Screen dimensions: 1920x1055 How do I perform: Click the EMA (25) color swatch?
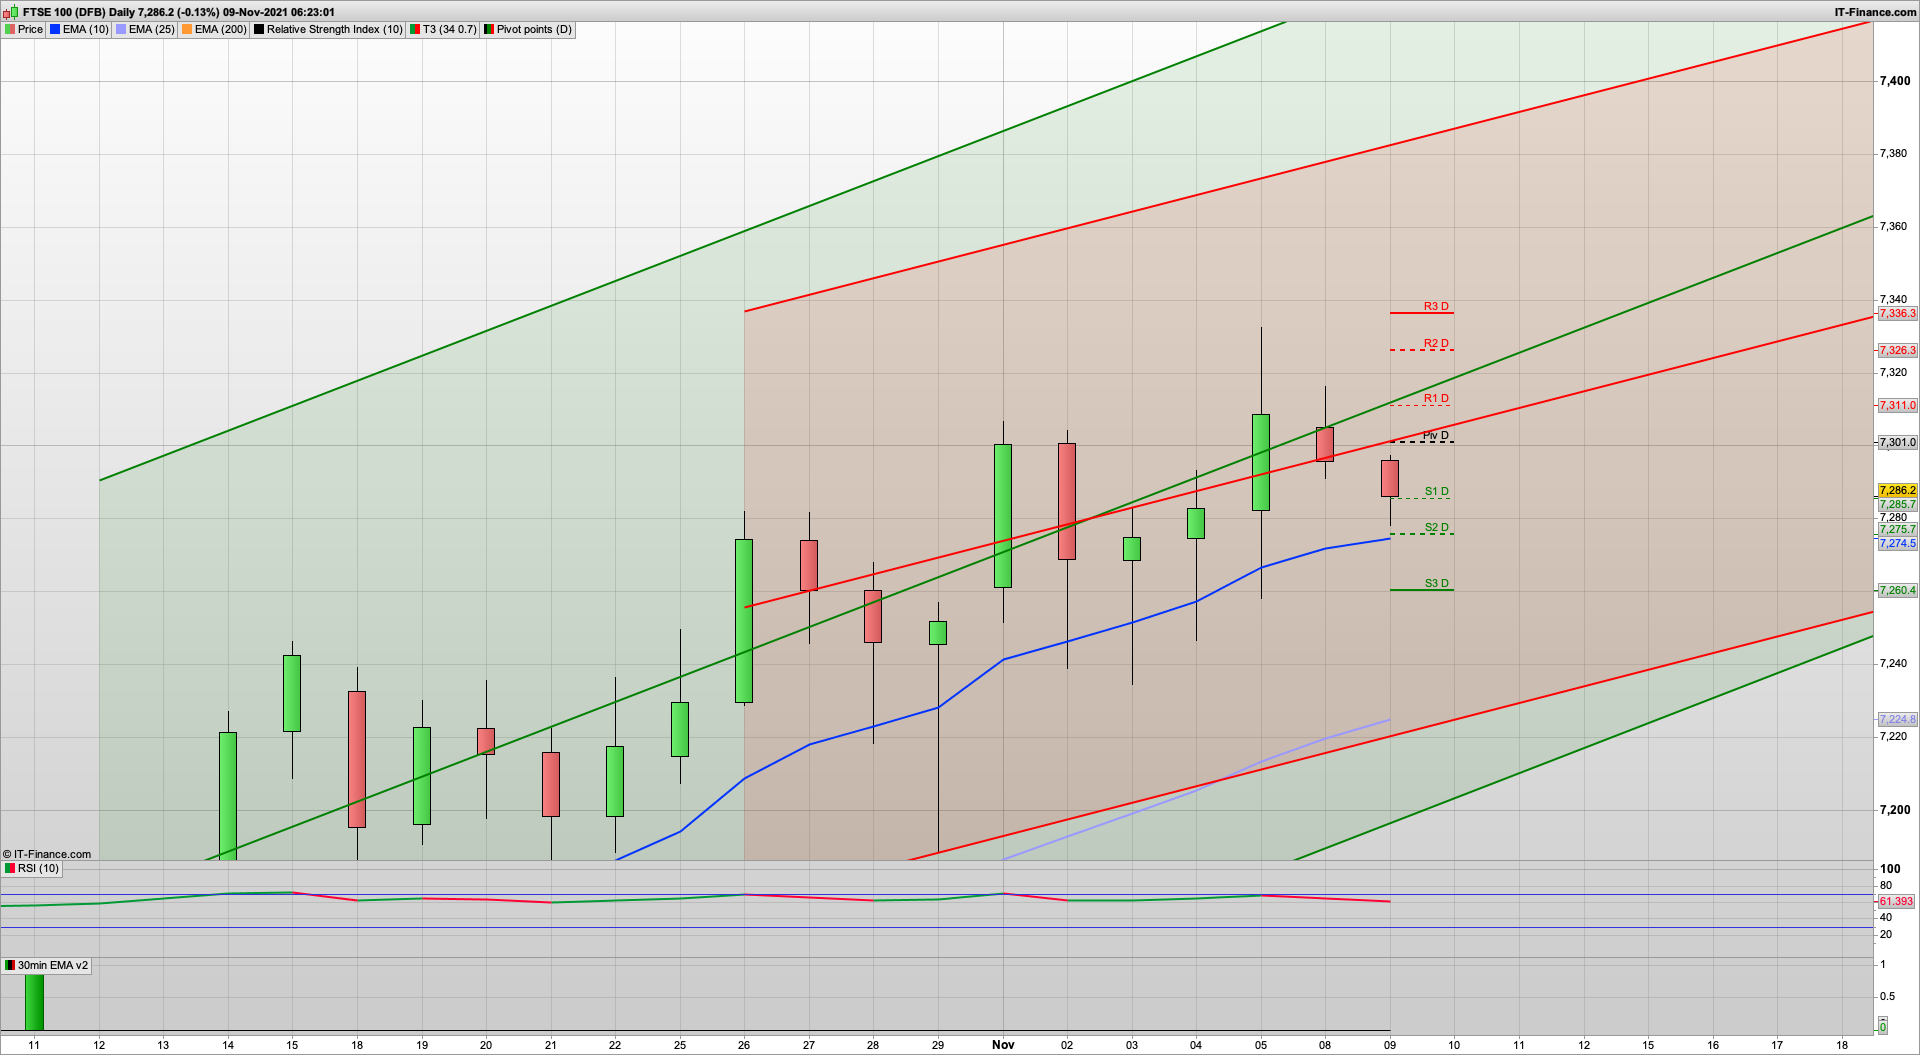pos(121,29)
